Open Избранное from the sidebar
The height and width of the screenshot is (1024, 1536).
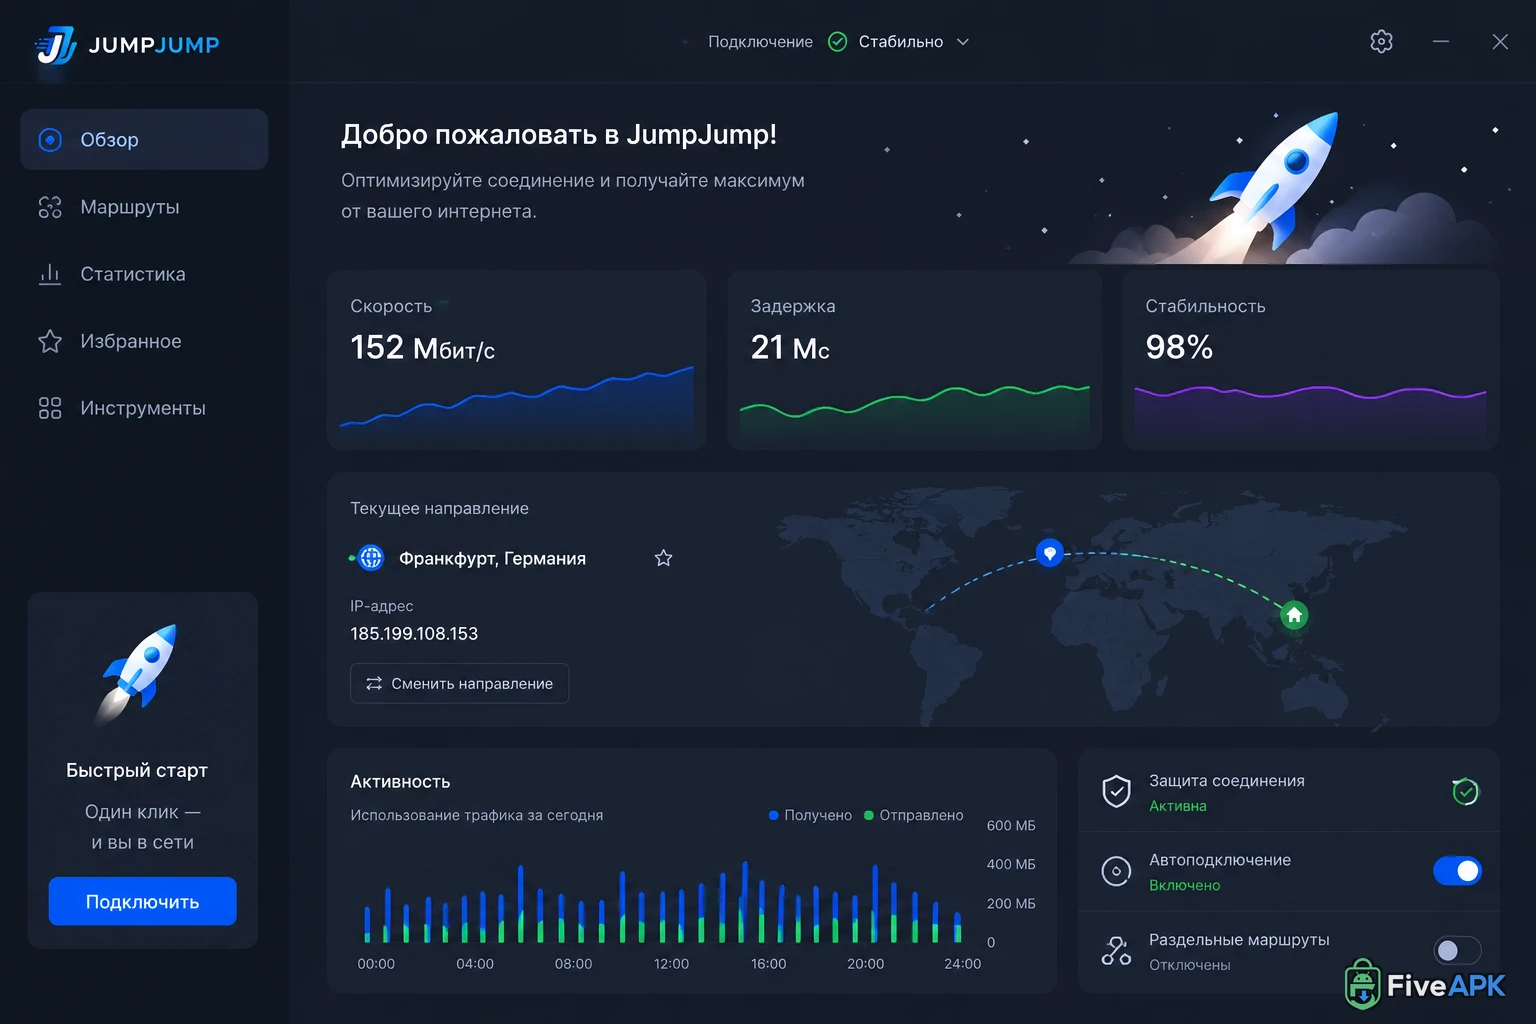pyautogui.click(x=144, y=341)
